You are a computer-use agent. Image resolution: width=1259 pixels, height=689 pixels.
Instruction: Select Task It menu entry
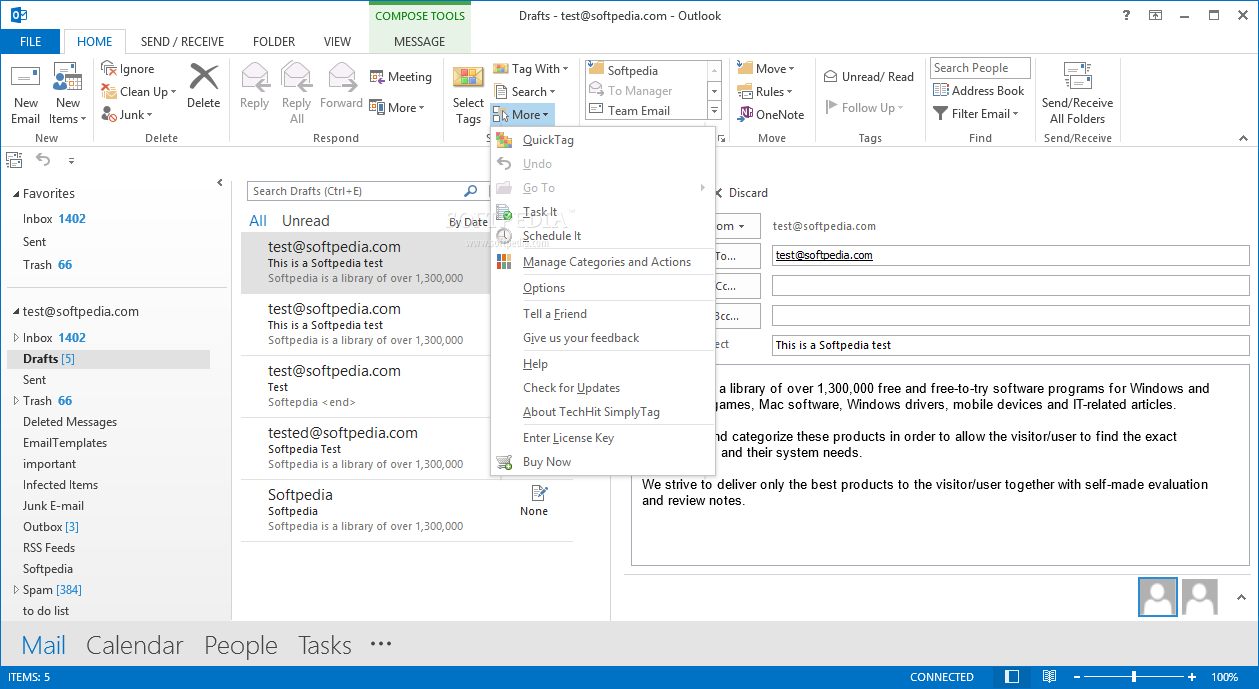603,212
